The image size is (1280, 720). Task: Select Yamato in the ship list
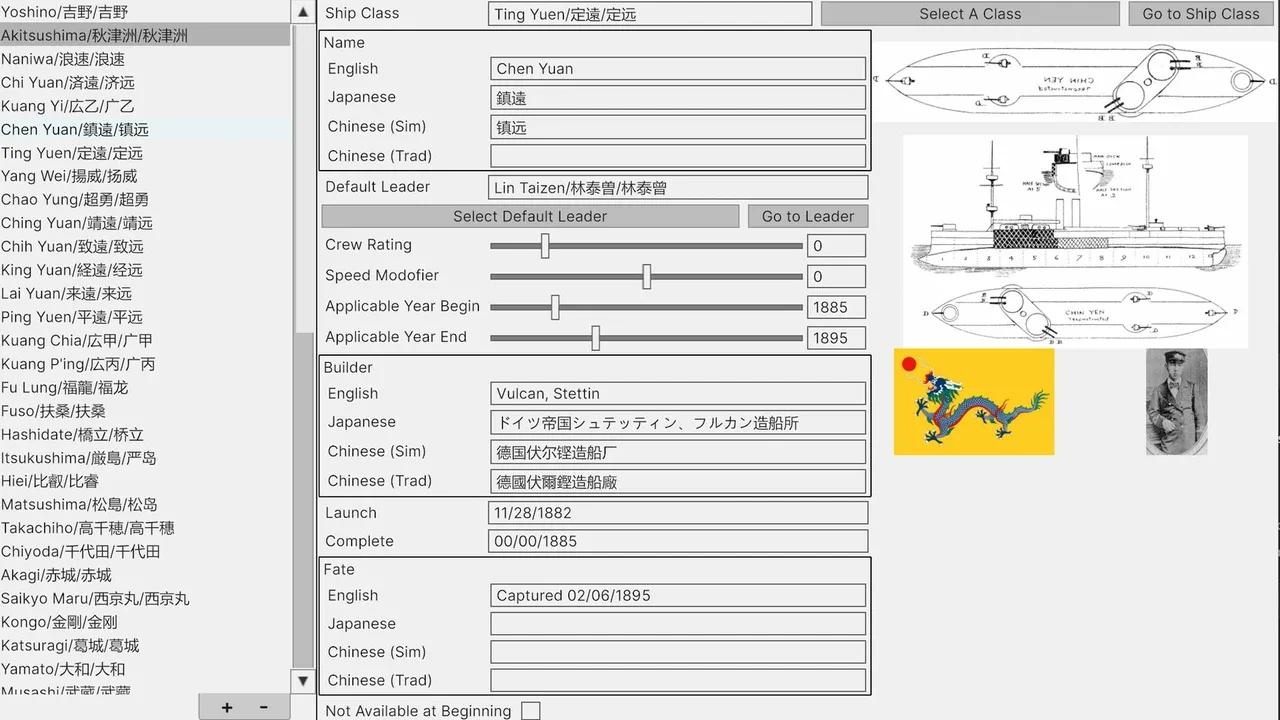click(145, 669)
